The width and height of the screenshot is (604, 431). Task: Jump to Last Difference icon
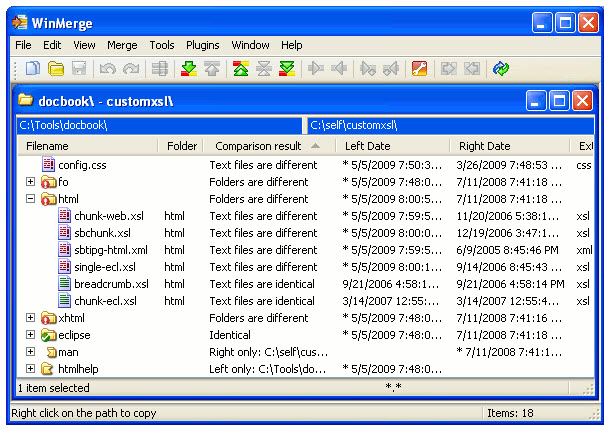pyautogui.click(x=287, y=69)
